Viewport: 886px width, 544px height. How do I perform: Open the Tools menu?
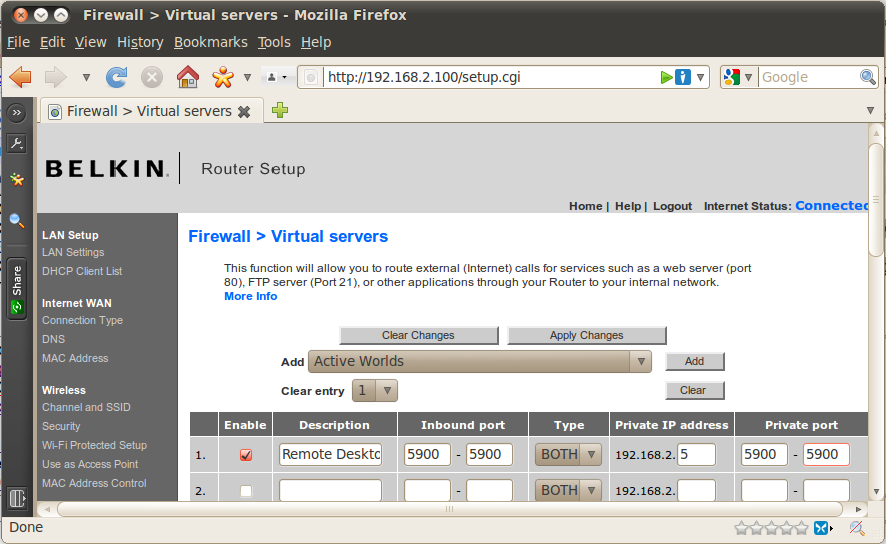coord(274,42)
